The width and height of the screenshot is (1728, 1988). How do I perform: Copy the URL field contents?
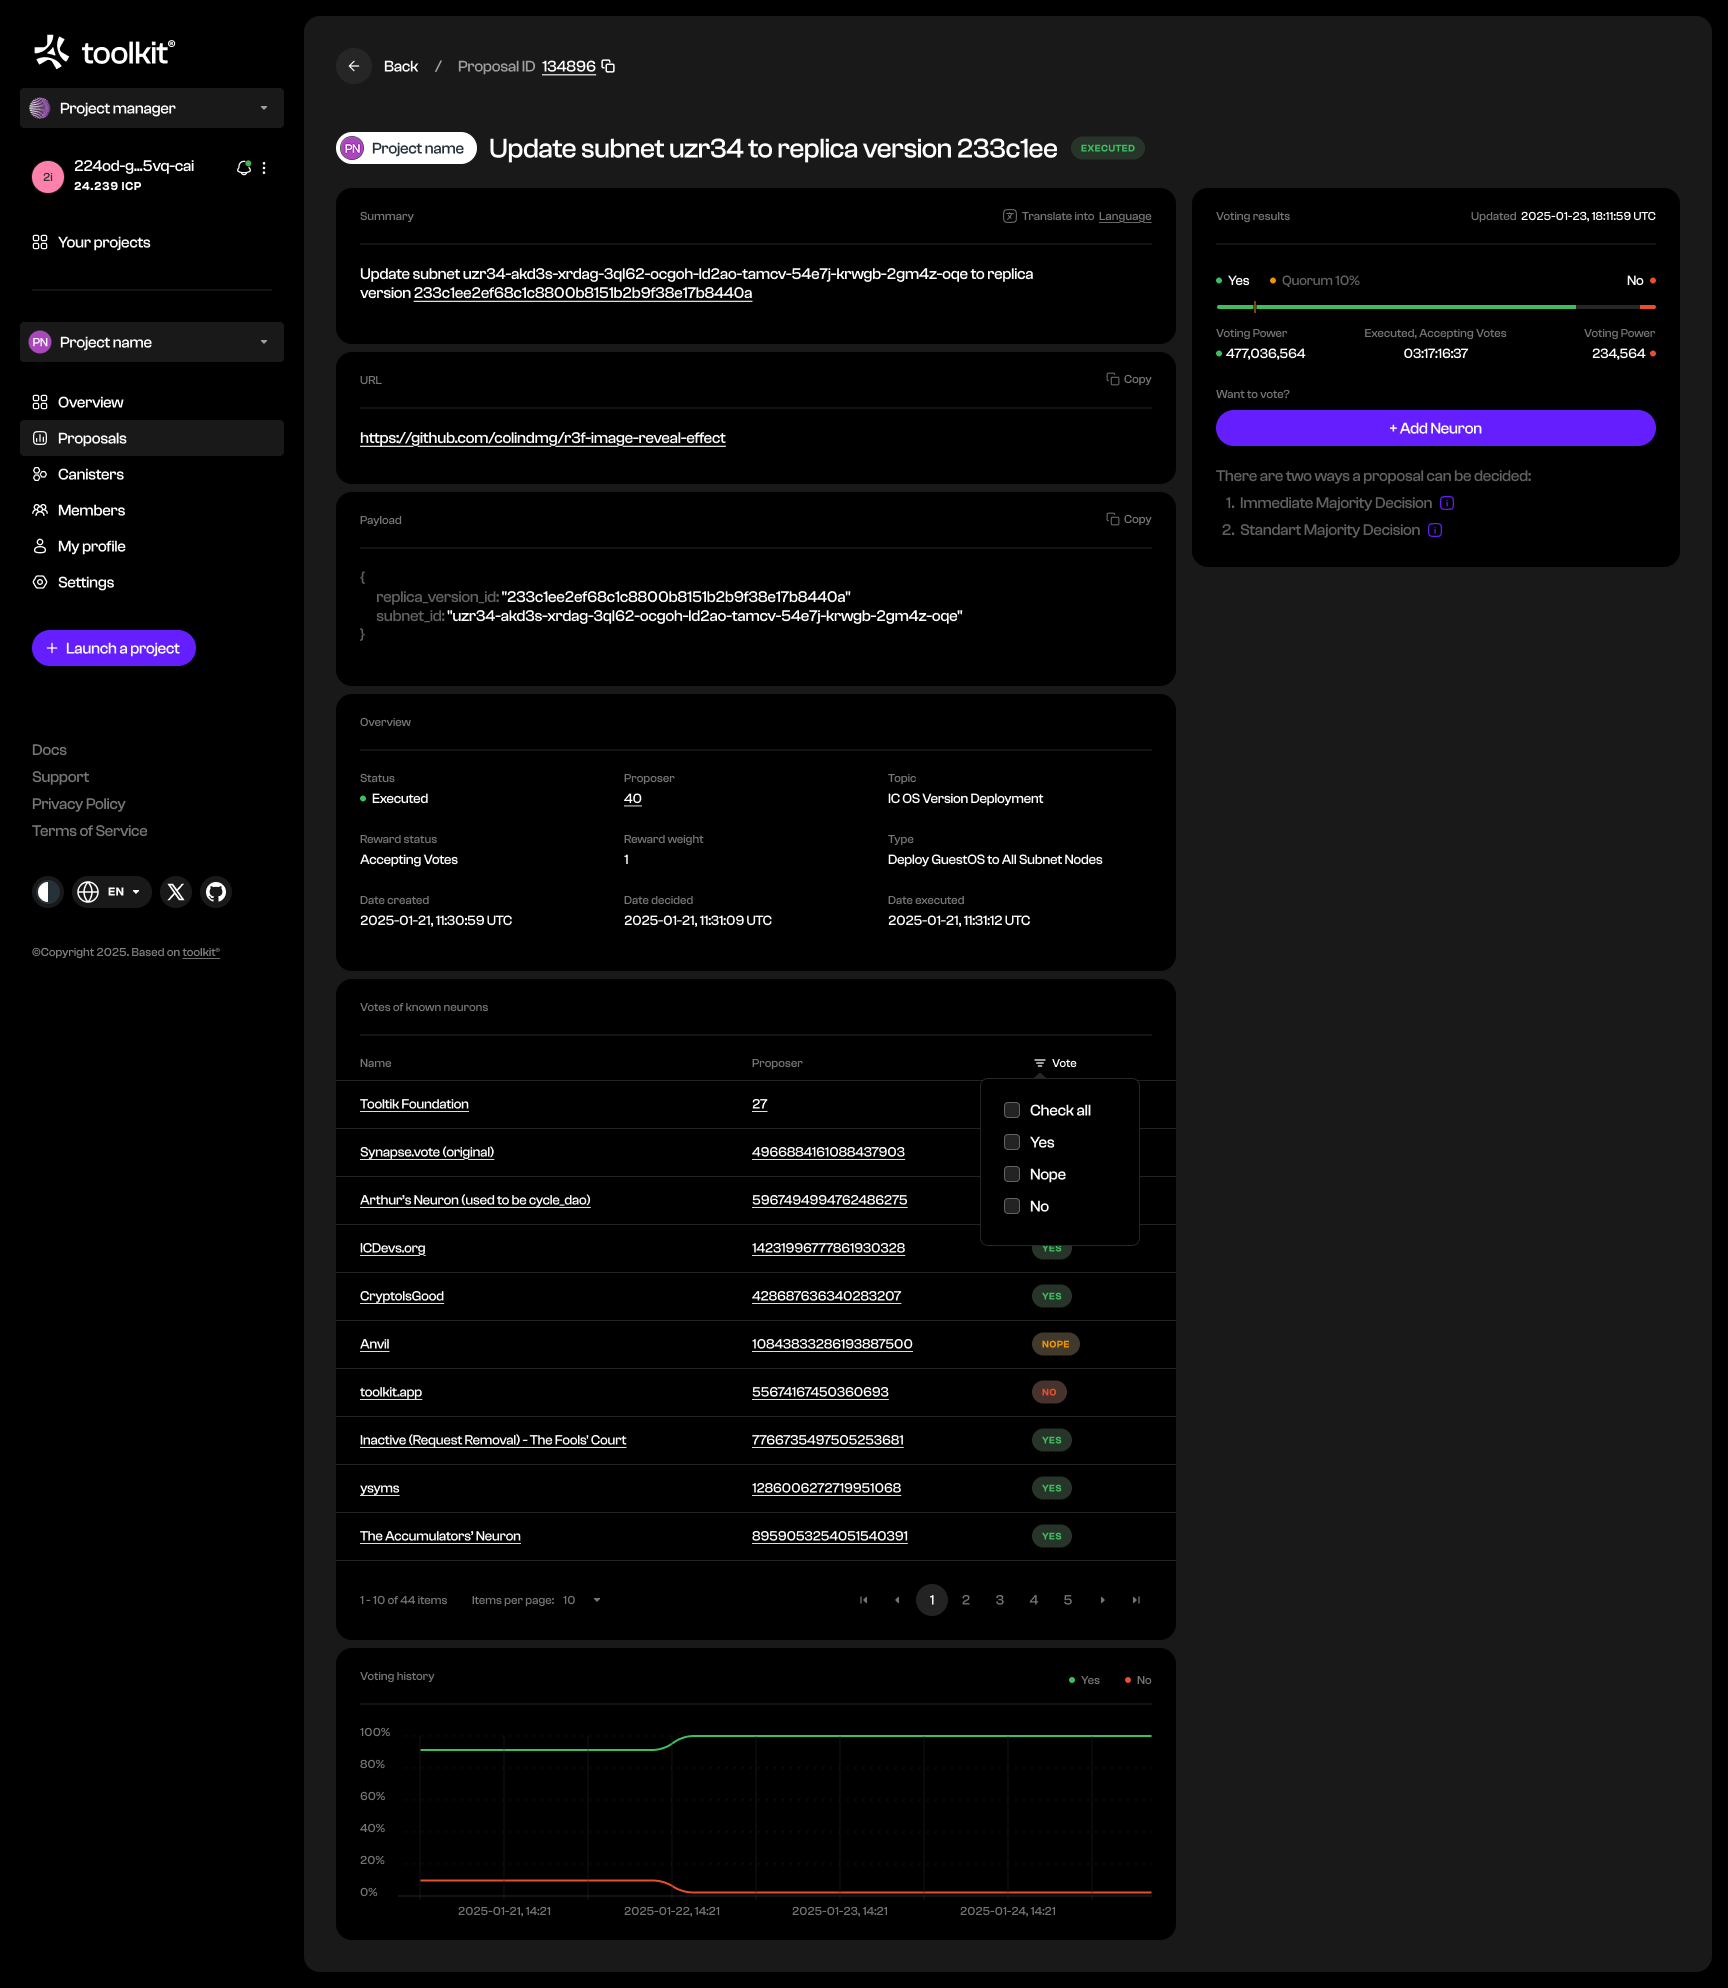click(1129, 380)
